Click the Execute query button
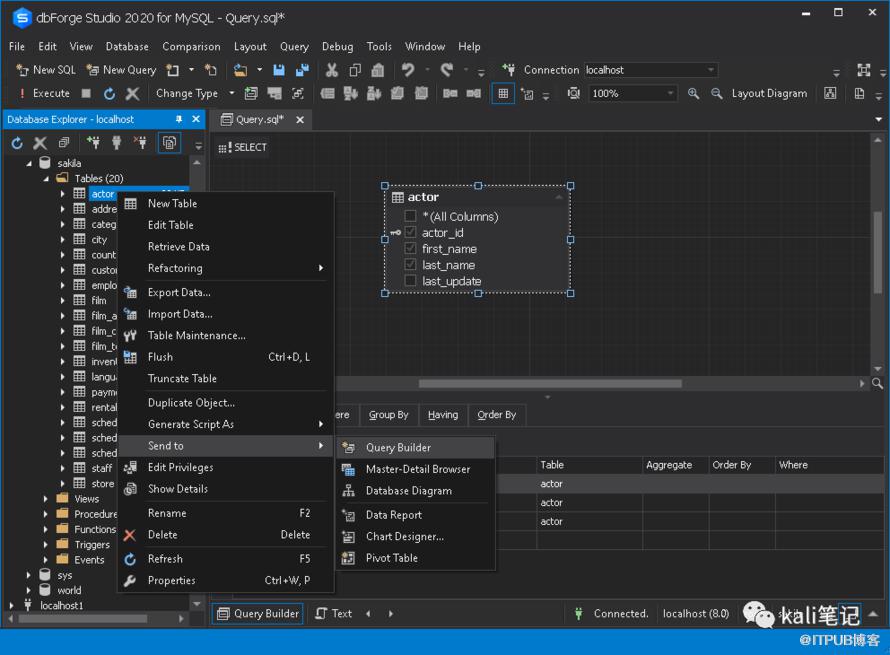This screenshot has height=655, width=890. pos(44,93)
